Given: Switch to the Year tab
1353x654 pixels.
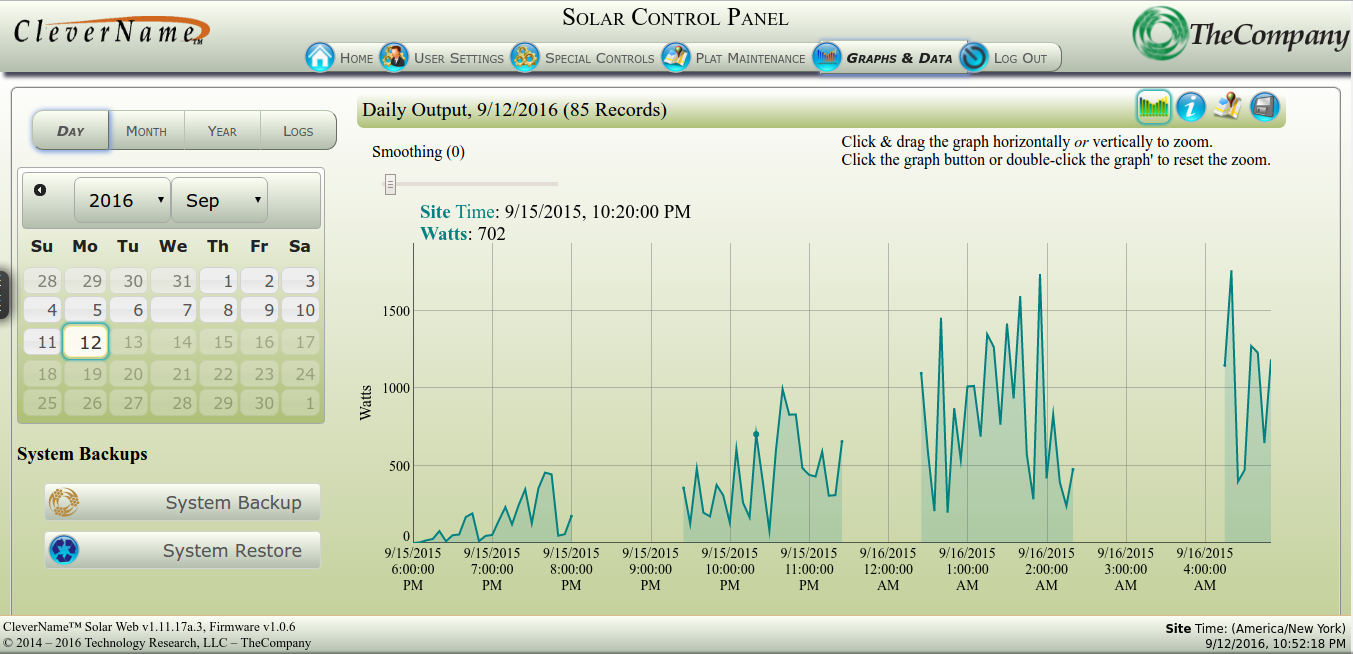Looking at the screenshot, I should 222,131.
